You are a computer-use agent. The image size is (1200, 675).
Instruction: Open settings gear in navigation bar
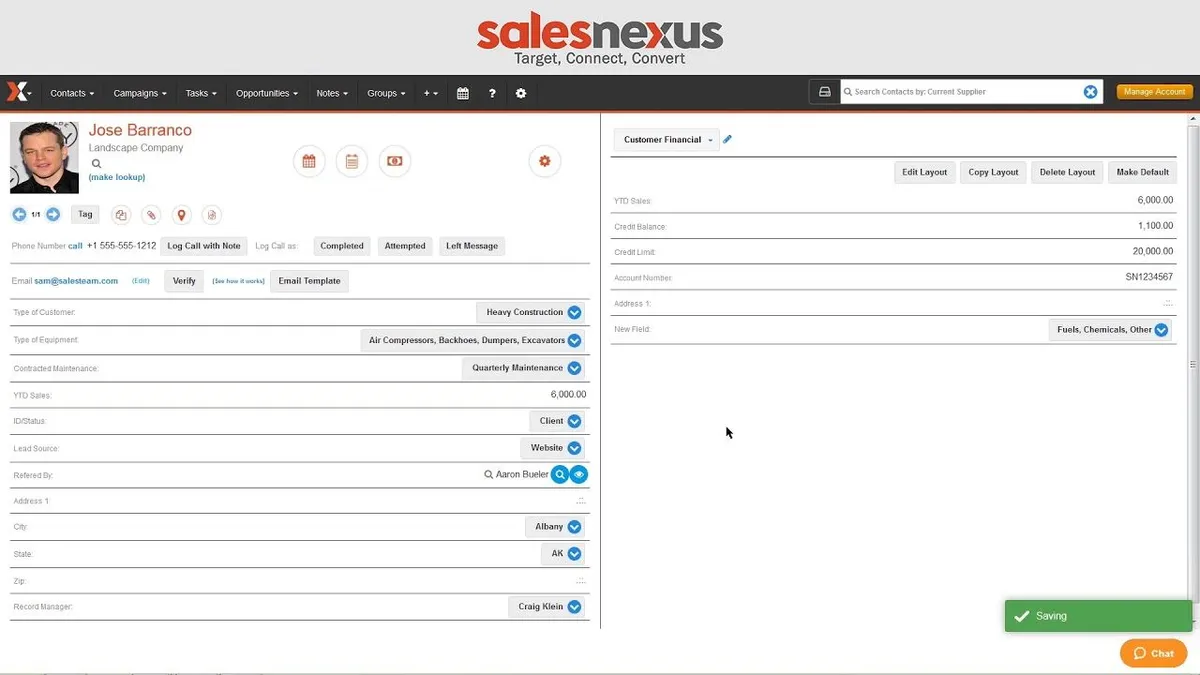[521, 93]
